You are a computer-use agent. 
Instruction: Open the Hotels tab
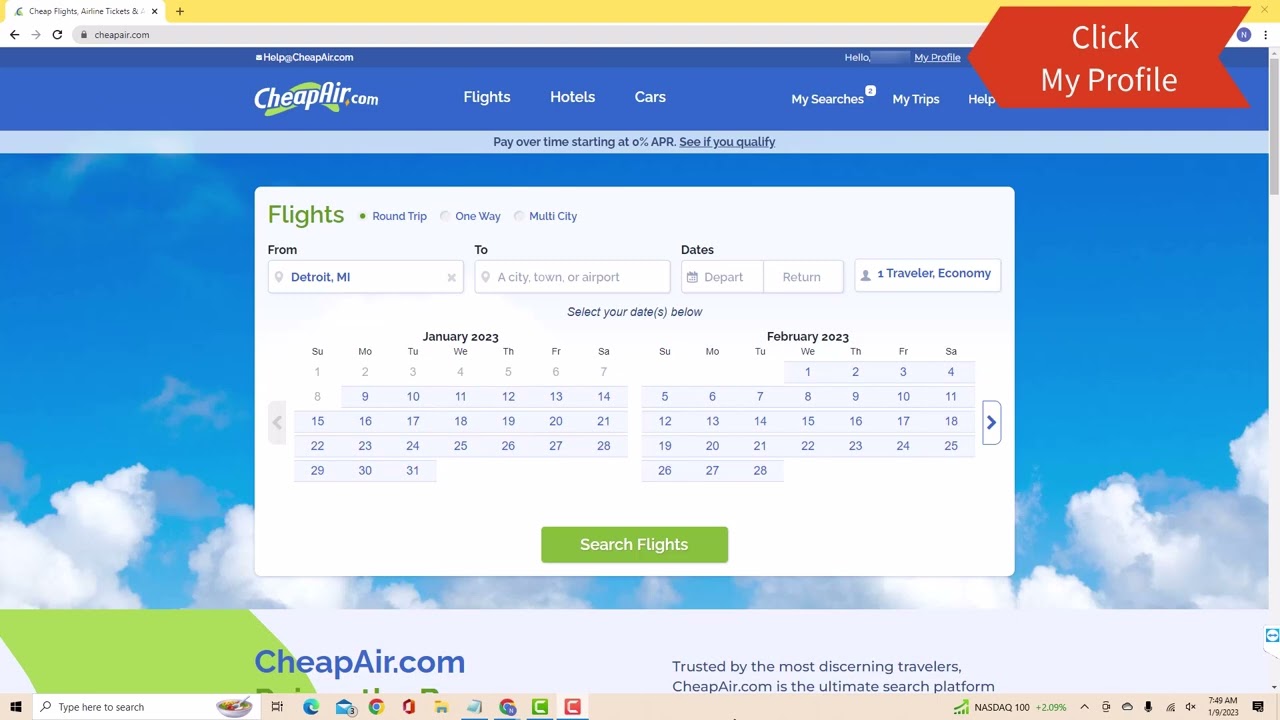pyautogui.click(x=572, y=97)
